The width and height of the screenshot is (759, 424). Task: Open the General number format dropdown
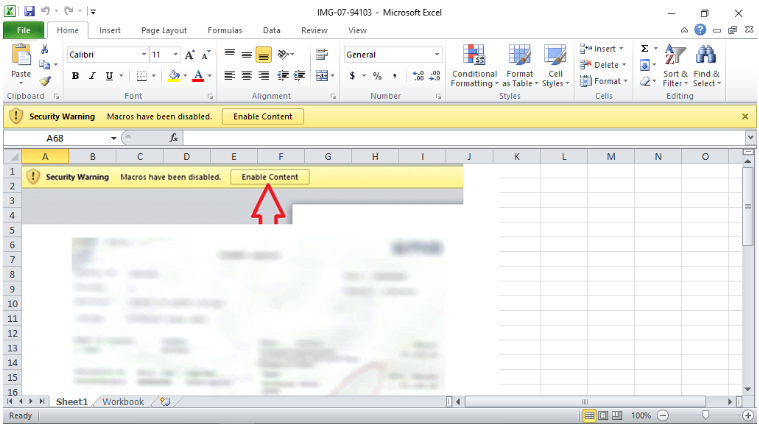pyautogui.click(x=437, y=55)
